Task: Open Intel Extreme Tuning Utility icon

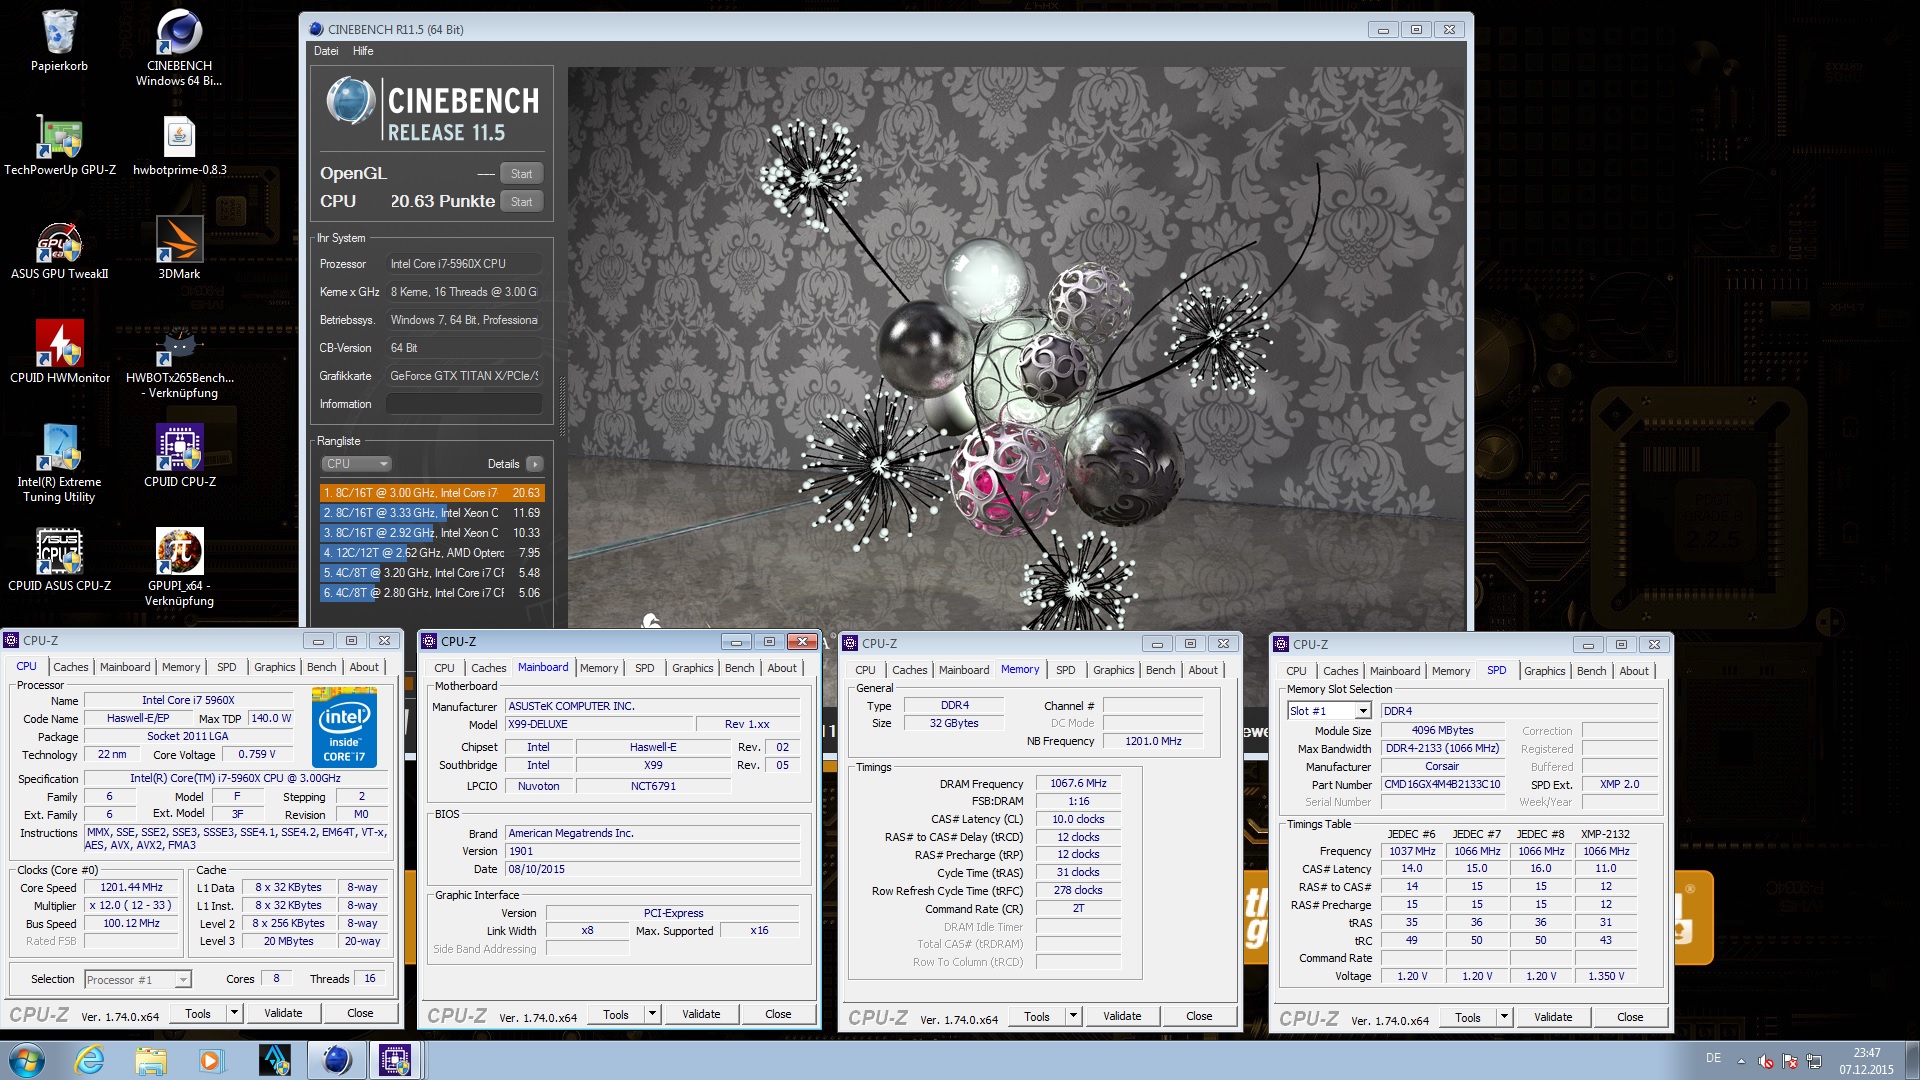Action: (x=59, y=465)
